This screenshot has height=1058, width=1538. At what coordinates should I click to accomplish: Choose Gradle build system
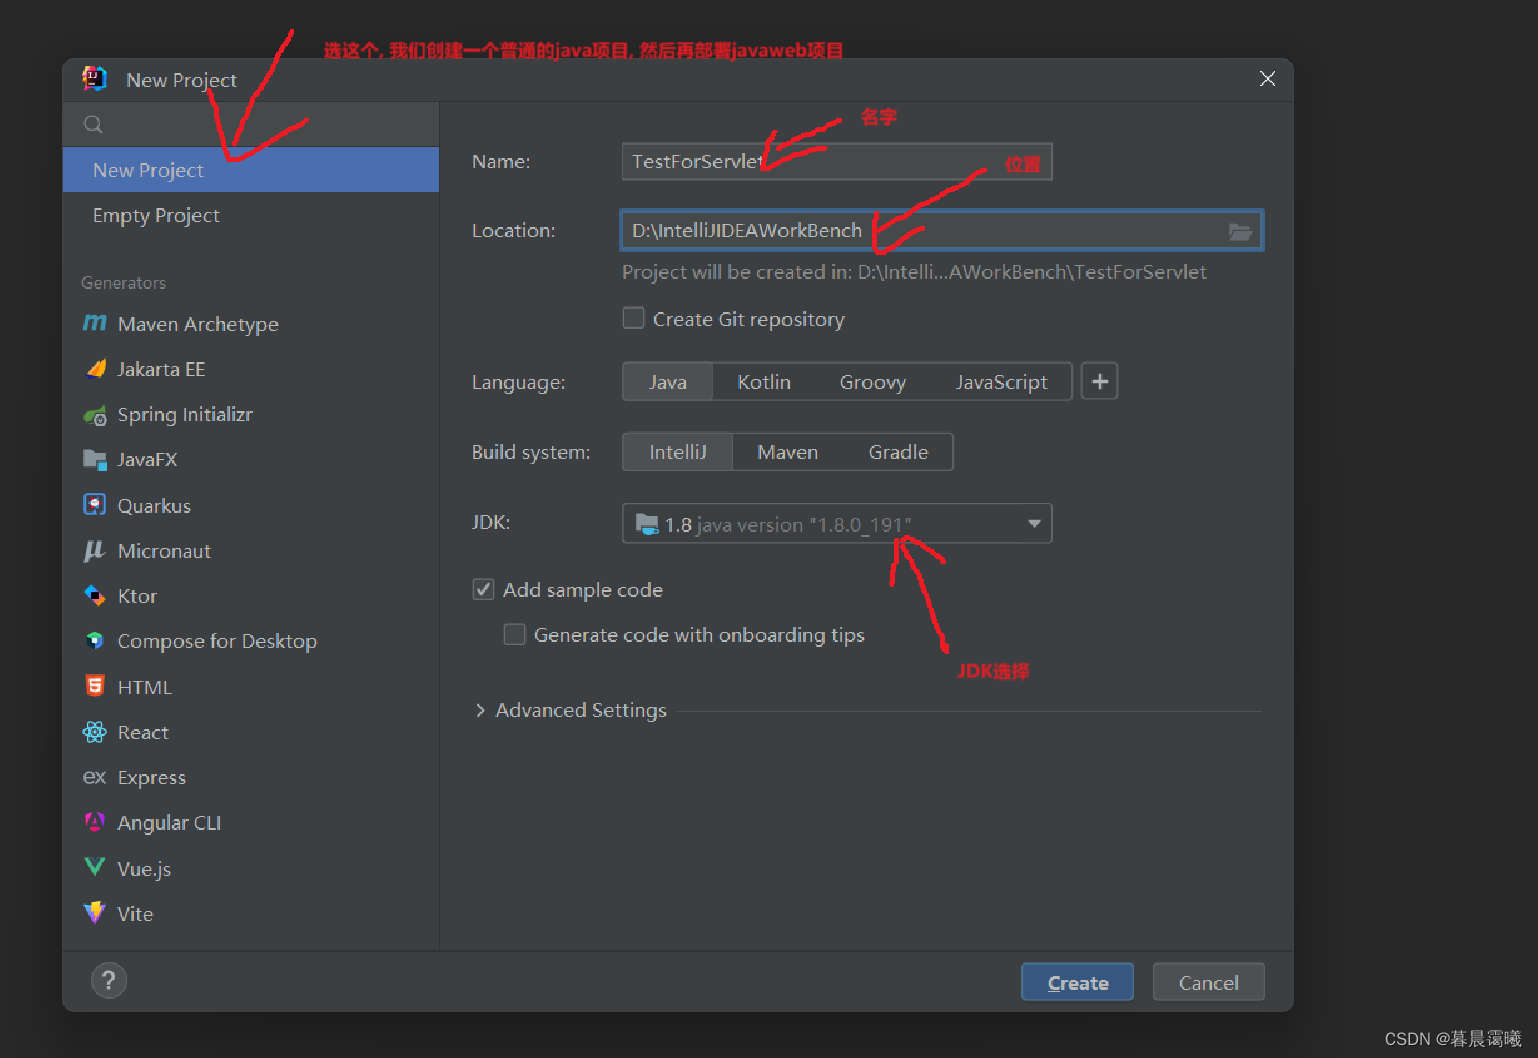click(898, 452)
